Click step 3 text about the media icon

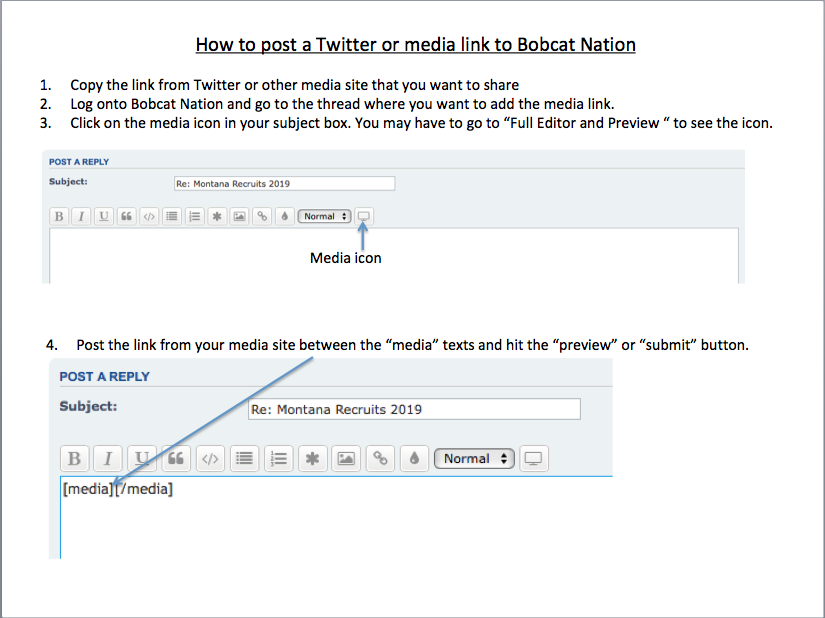click(421, 123)
